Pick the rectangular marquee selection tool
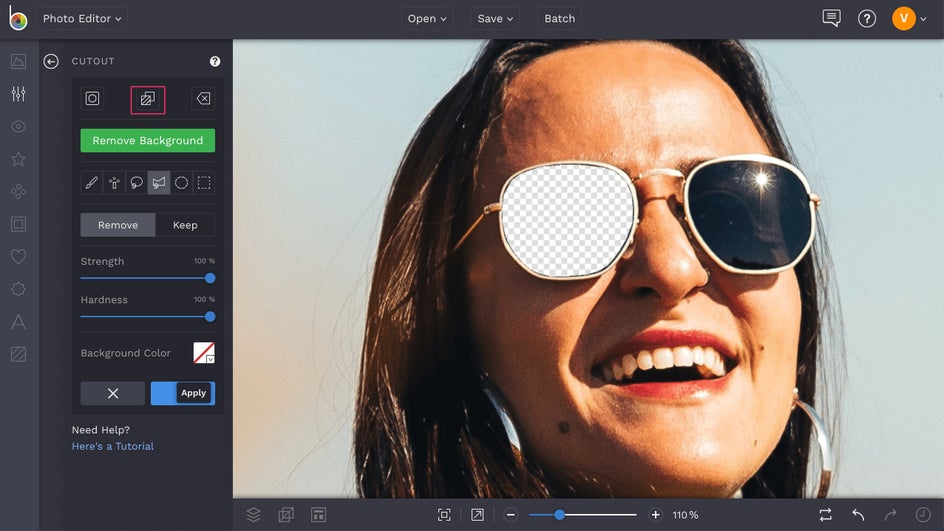 point(204,183)
